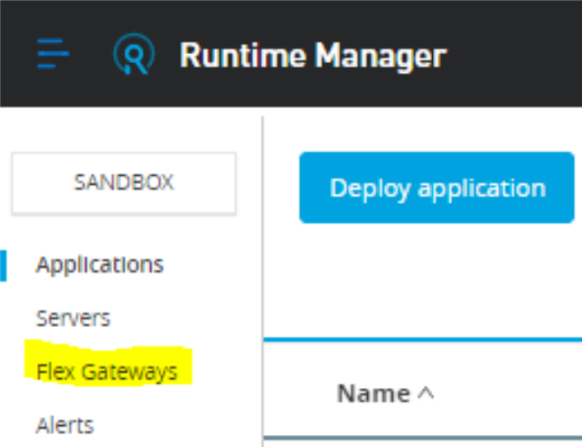582x447 pixels.
Task: Open the Alerts section
Action: click(x=65, y=425)
